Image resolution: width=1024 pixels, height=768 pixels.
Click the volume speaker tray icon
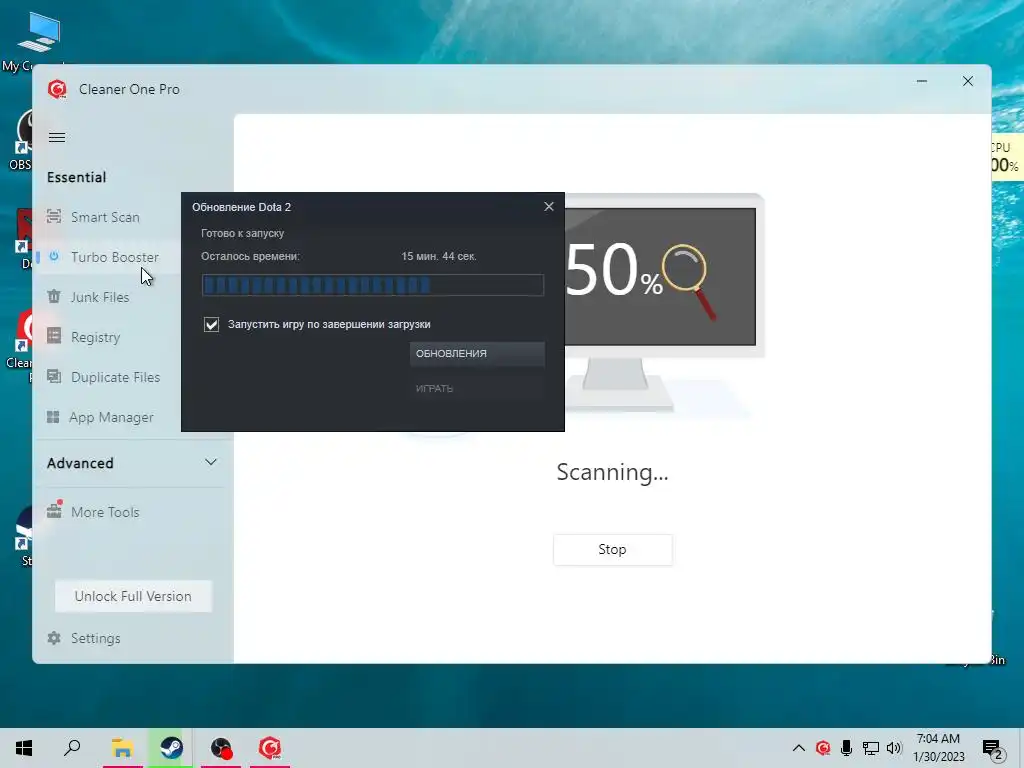pos(894,748)
